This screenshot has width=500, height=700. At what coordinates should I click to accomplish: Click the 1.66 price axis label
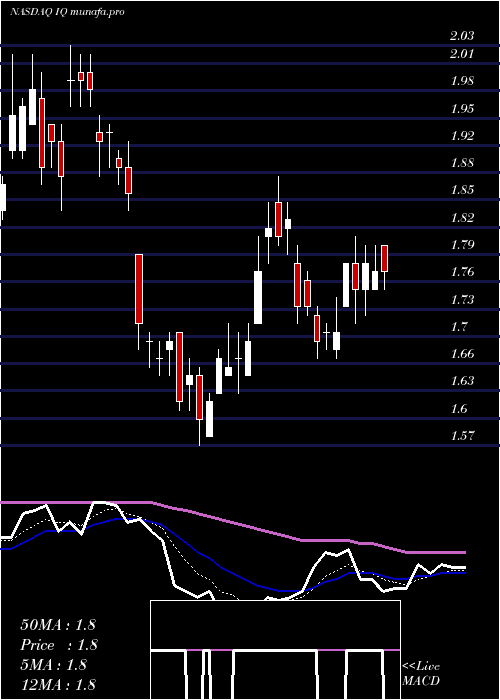tap(462, 354)
